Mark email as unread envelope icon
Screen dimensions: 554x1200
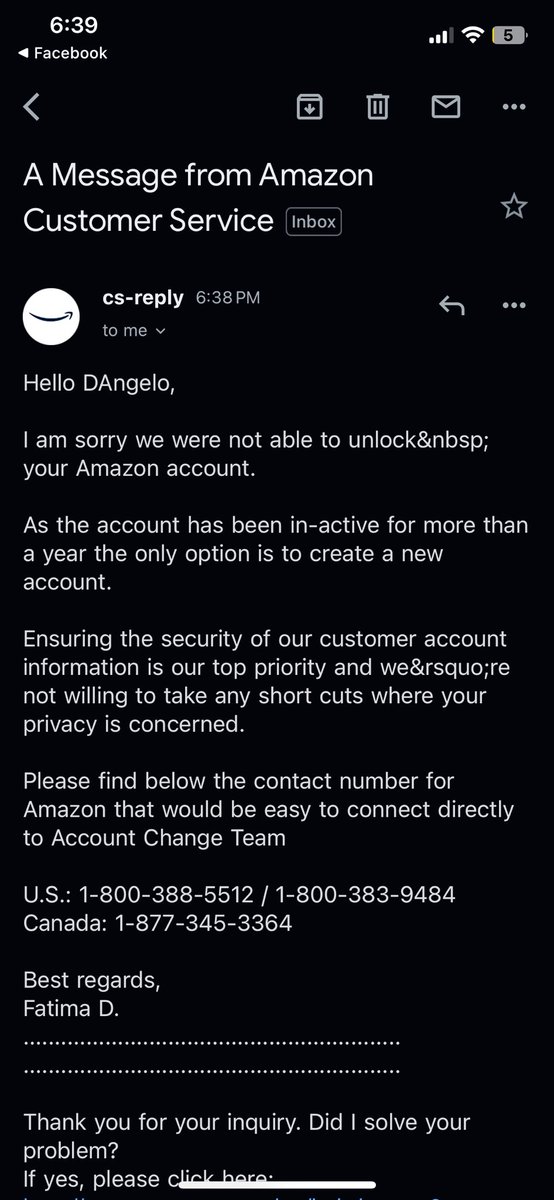(444, 106)
